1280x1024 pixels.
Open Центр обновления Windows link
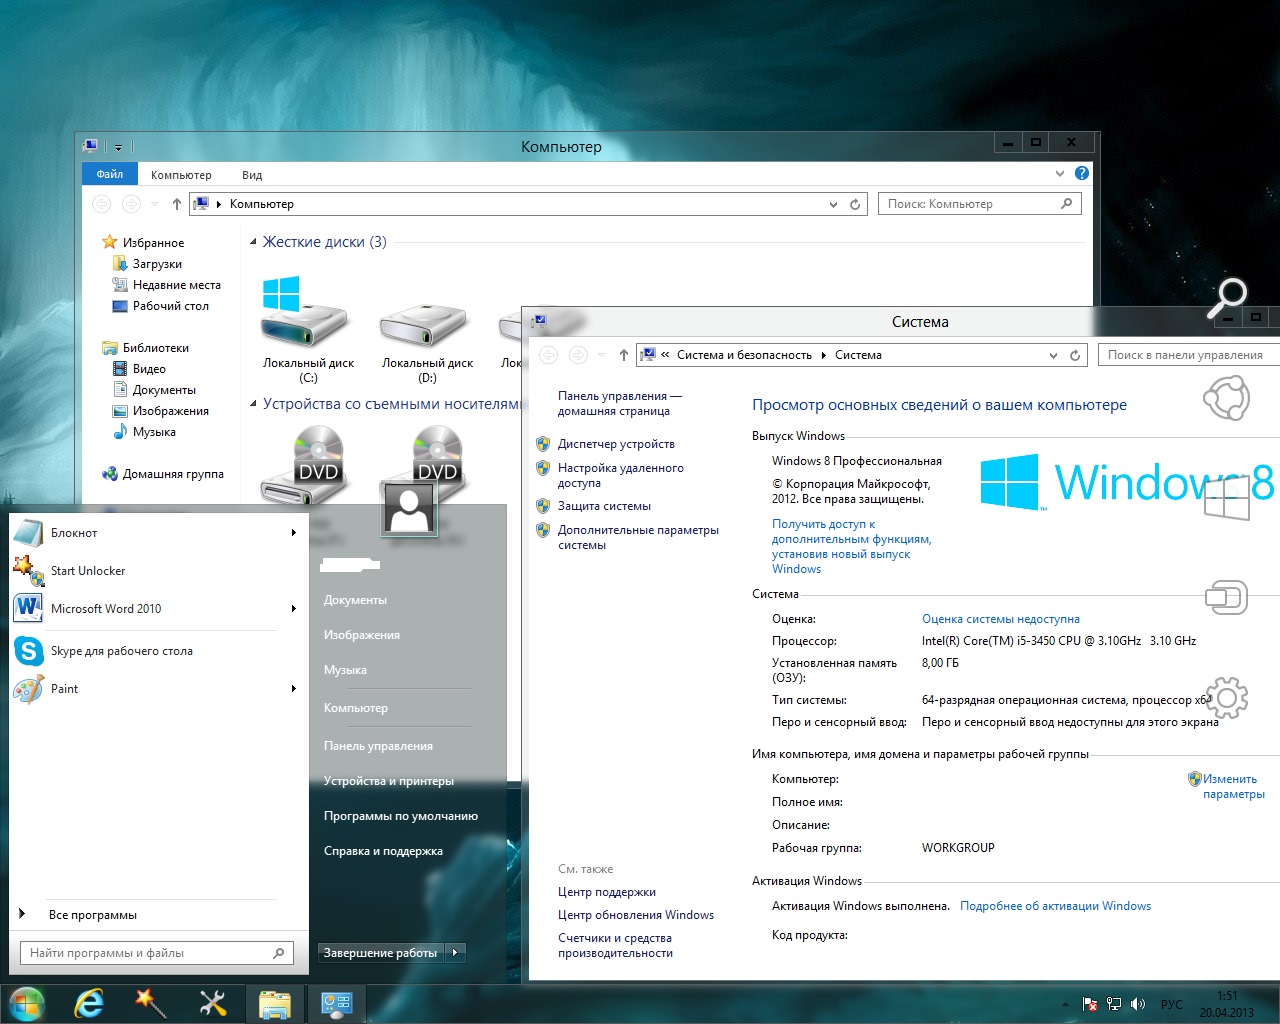tap(636, 915)
